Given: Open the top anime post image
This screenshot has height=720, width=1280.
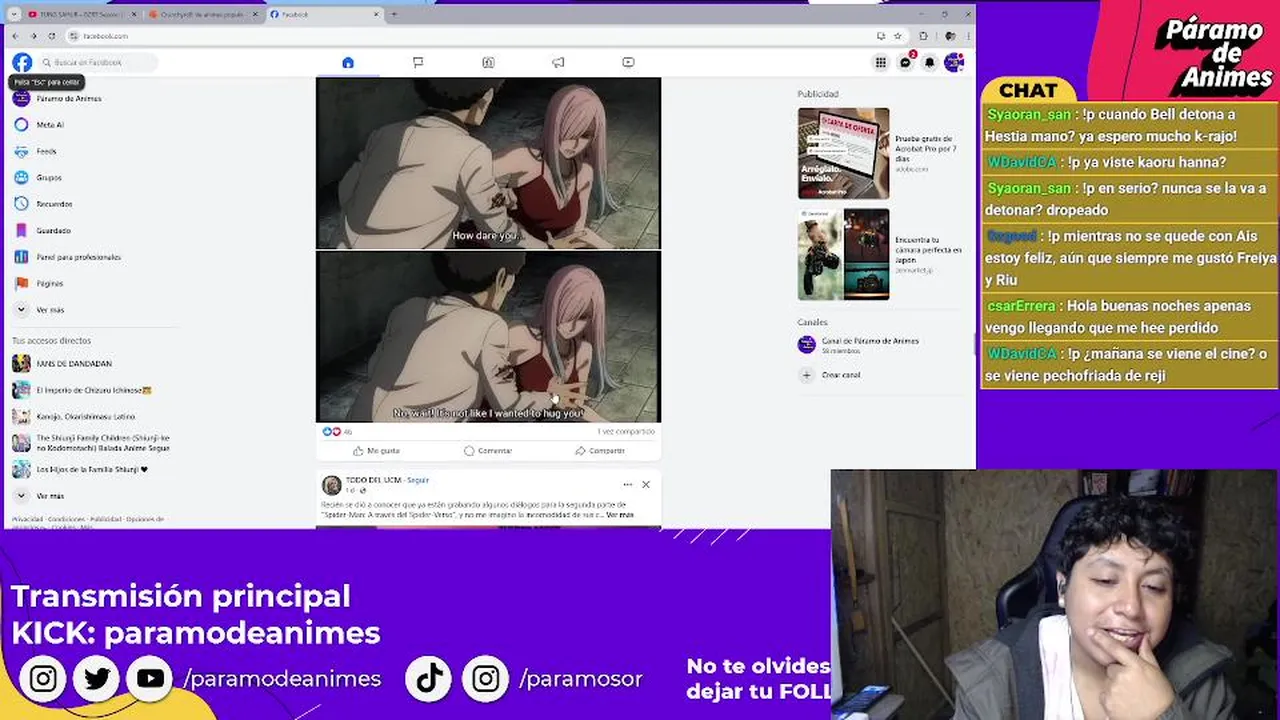Looking at the screenshot, I should tap(488, 163).
